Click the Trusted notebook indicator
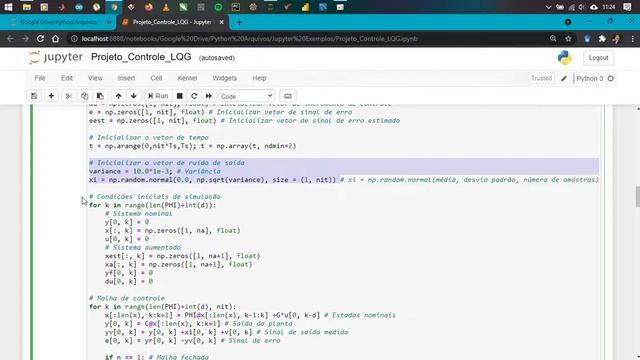The width and height of the screenshot is (640, 360). tap(541, 78)
